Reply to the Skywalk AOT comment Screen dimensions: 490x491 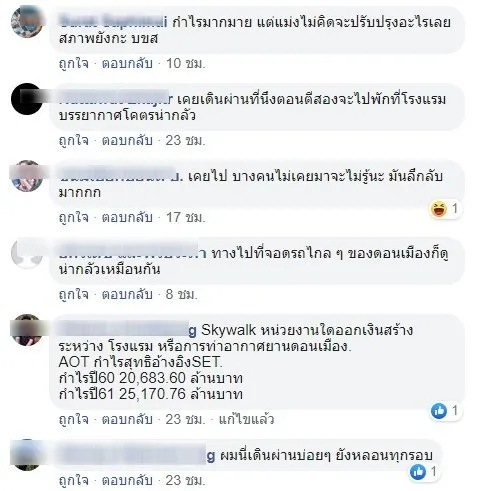click(127, 419)
